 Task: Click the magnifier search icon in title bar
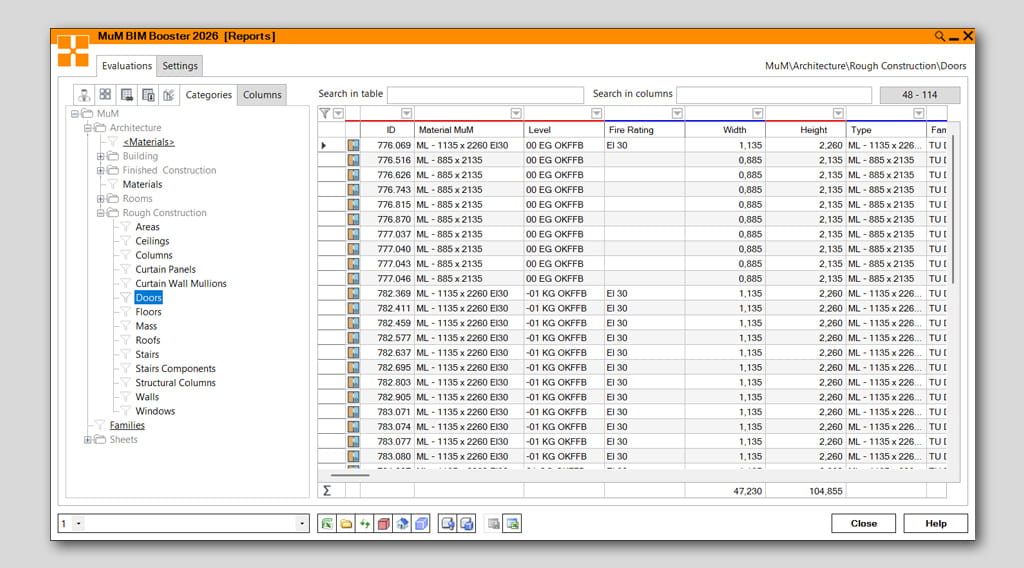(x=940, y=36)
